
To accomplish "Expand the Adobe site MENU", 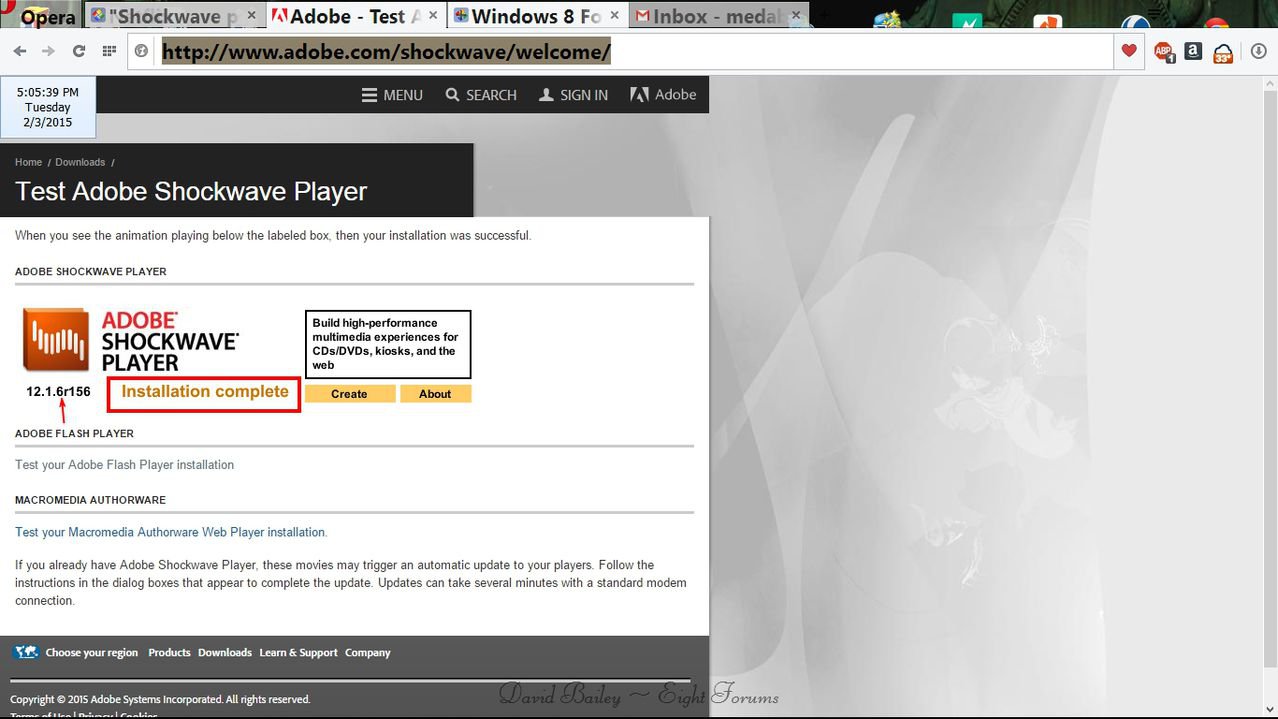I will (392, 95).
